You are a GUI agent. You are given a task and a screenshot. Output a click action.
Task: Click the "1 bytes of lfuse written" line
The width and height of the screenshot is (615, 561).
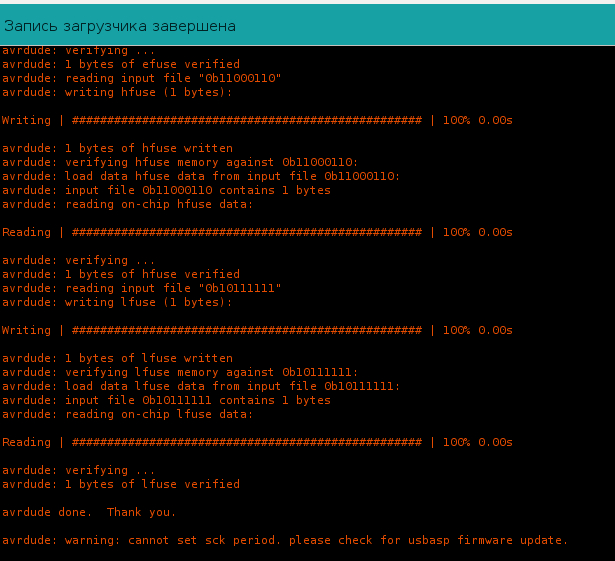[117, 358]
